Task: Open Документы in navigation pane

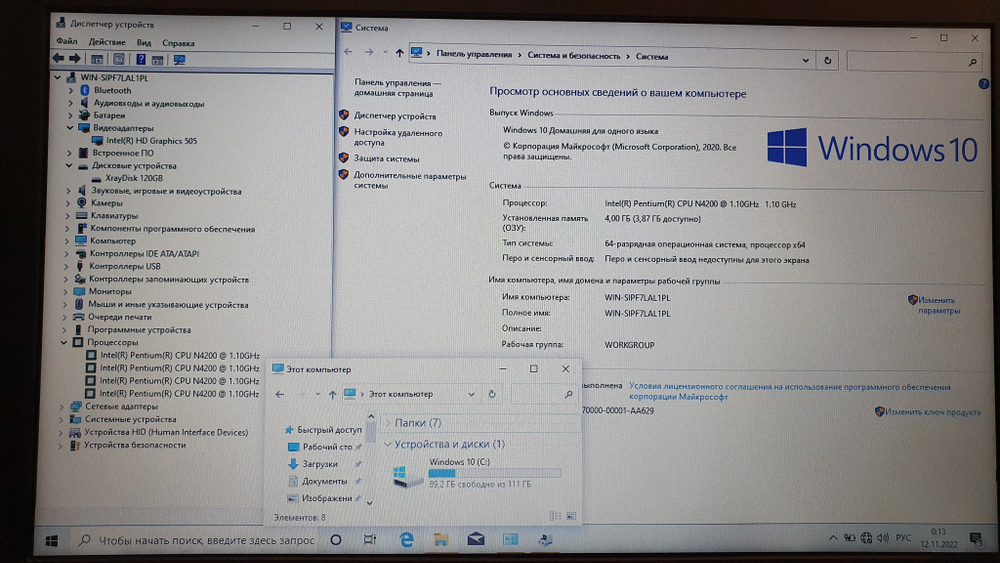Action: pos(324,481)
